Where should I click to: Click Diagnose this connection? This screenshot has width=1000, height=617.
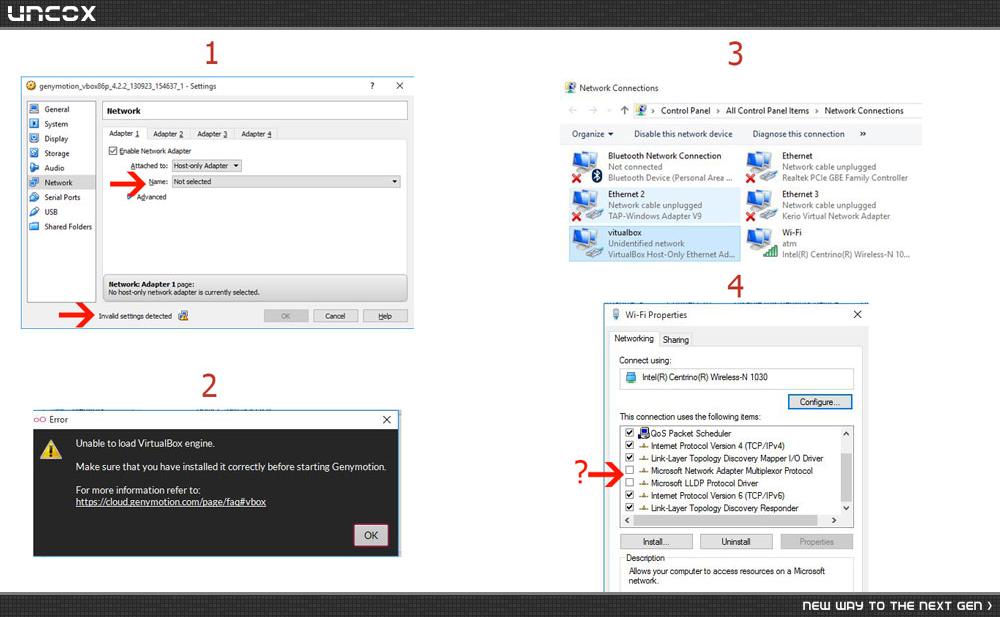click(798, 134)
